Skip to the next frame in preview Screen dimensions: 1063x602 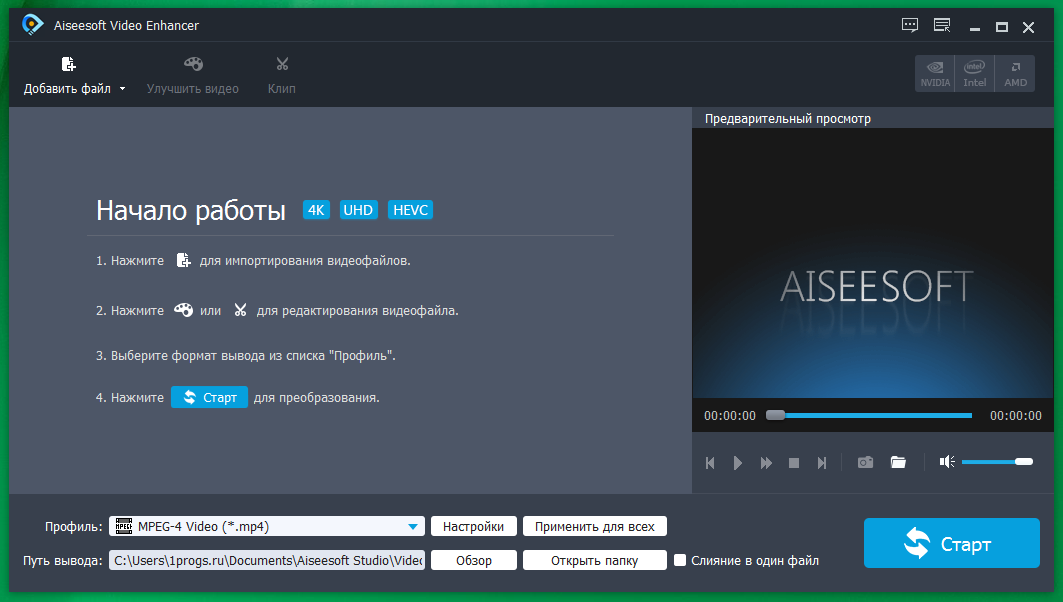(x=822, y=463)
